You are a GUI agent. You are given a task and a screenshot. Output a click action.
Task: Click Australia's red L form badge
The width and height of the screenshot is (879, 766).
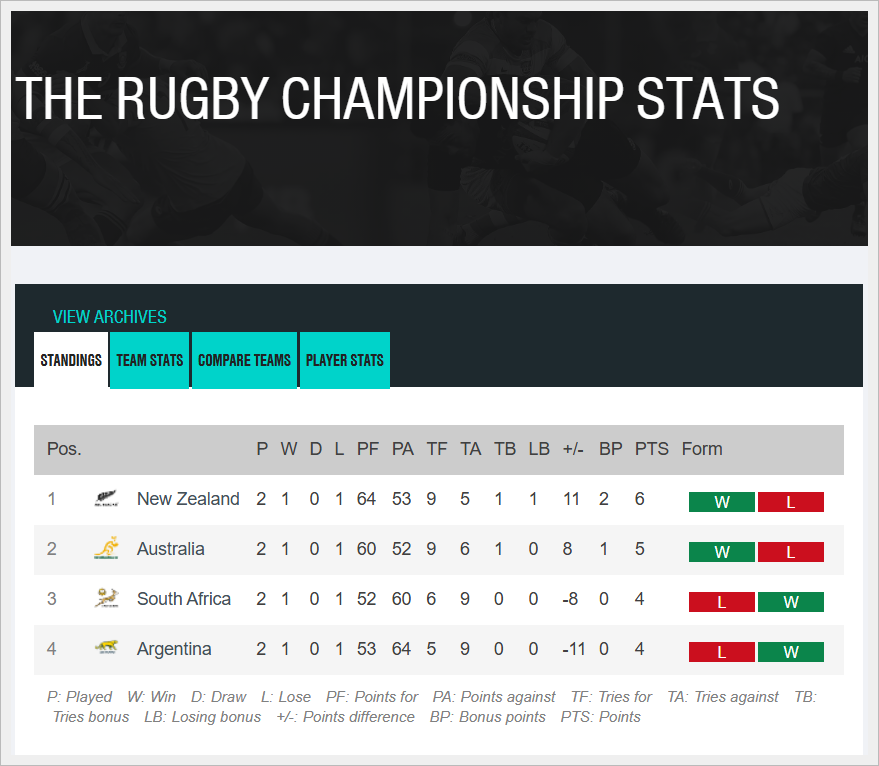click(791, 552)
